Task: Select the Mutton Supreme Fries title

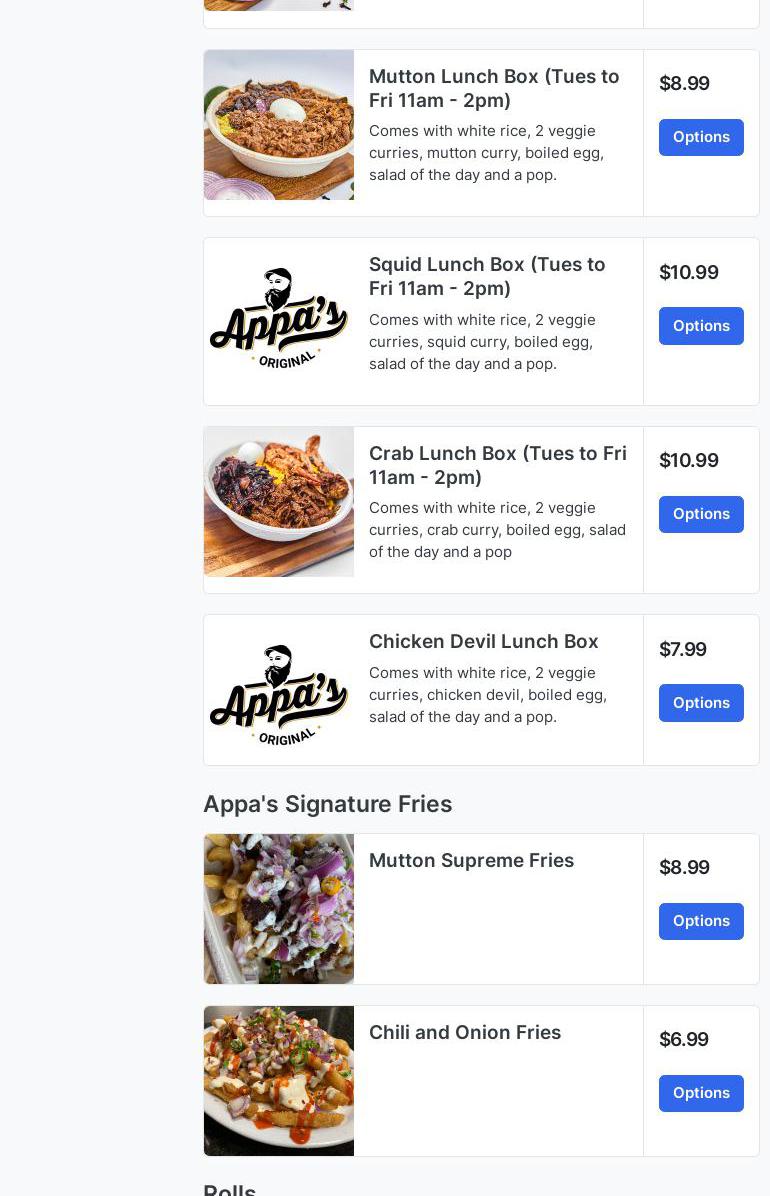Action: click(x=471, y=860)
